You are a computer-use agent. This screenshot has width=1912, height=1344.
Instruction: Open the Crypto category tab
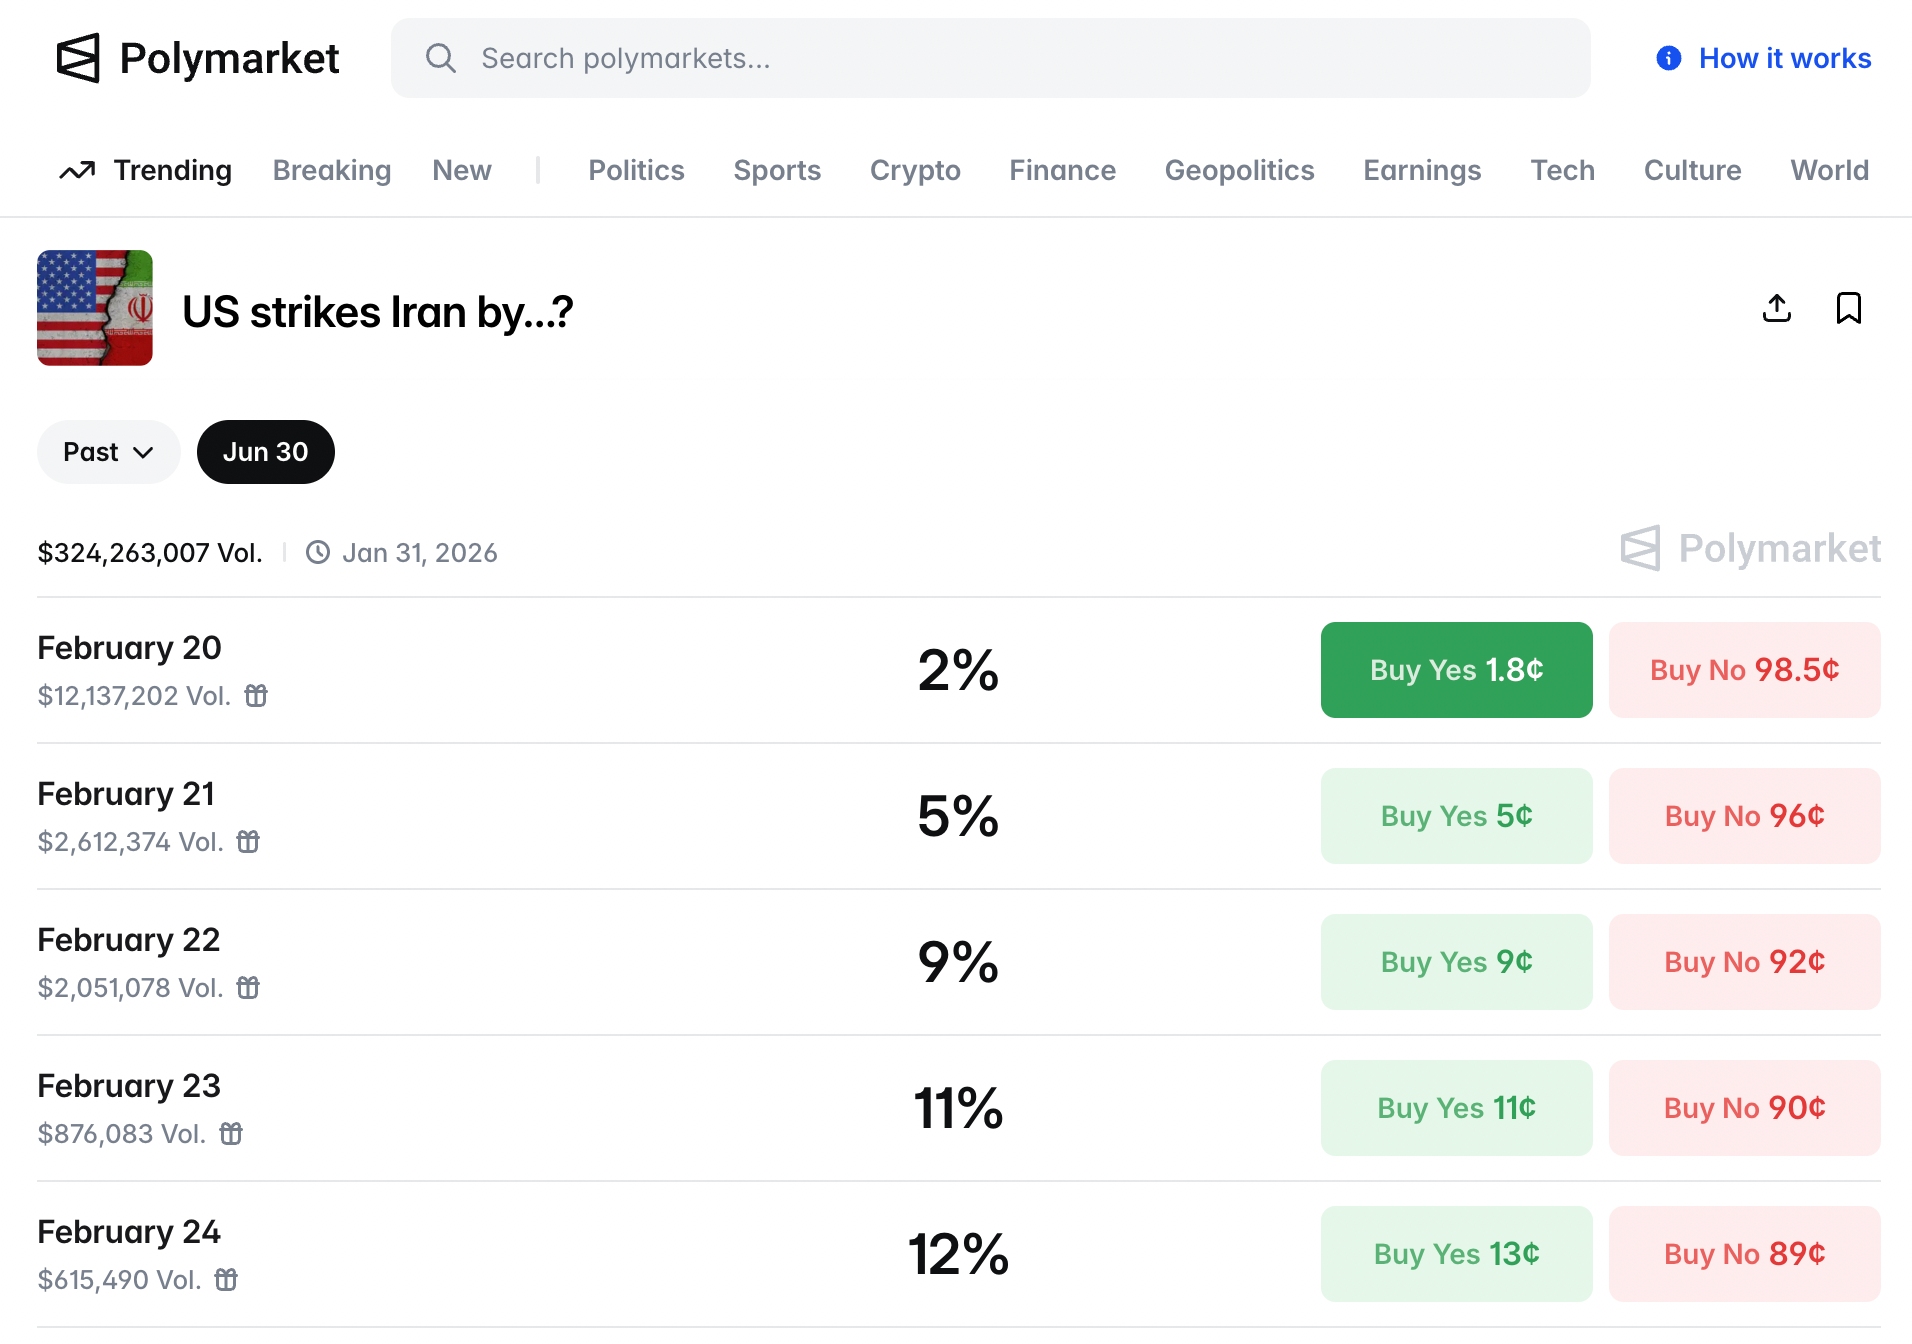click(914, 170)
